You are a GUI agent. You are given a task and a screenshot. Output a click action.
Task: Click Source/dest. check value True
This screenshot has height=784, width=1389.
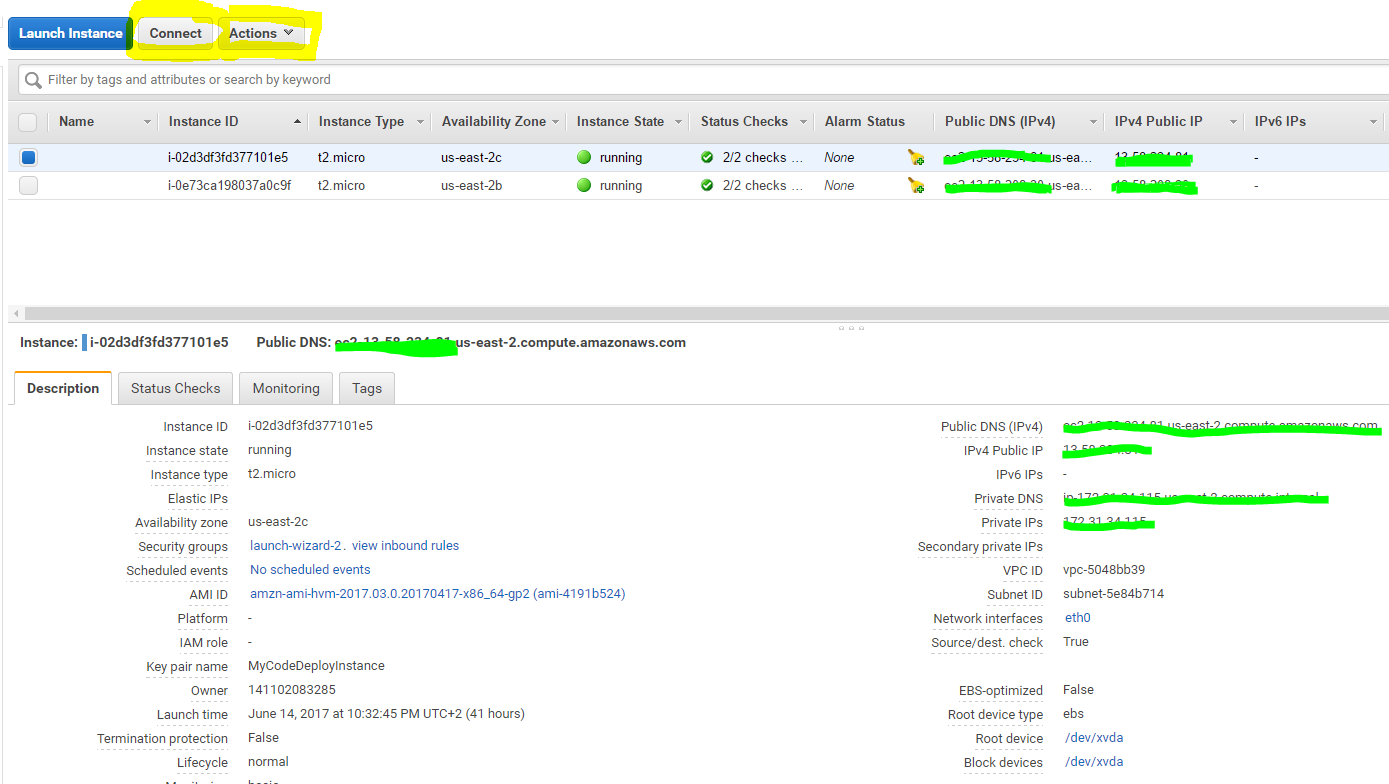click(1076, 642)
